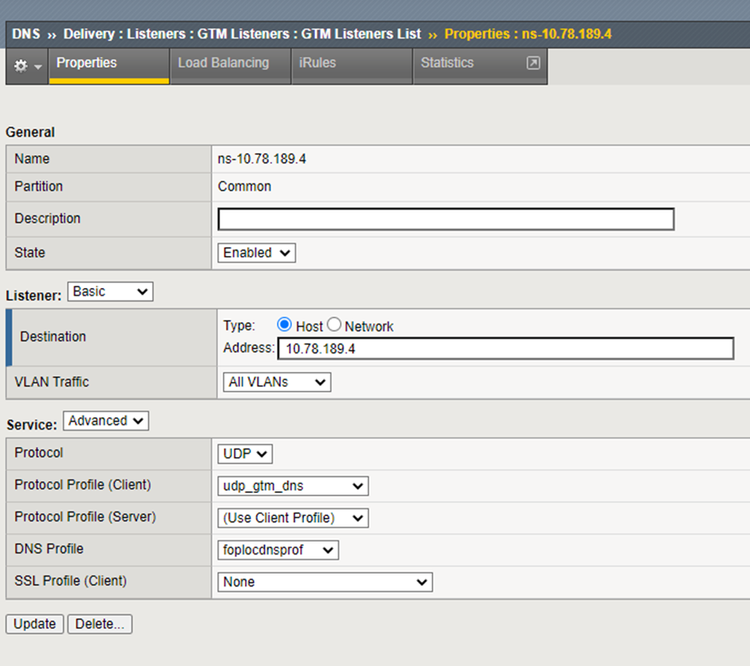Open the Statistics tab

pos(447,63)
